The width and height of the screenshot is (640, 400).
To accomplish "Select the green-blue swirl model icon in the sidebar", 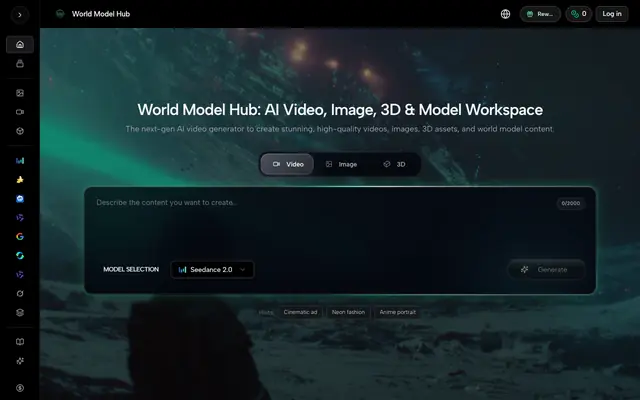I will [20, 256].
